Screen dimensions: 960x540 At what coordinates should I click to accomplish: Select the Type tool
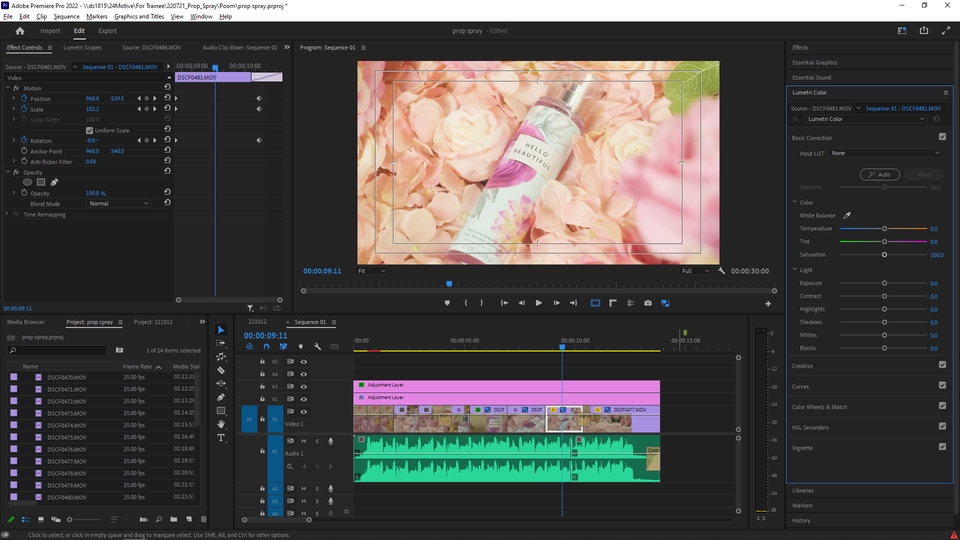(x=221, y=437)
